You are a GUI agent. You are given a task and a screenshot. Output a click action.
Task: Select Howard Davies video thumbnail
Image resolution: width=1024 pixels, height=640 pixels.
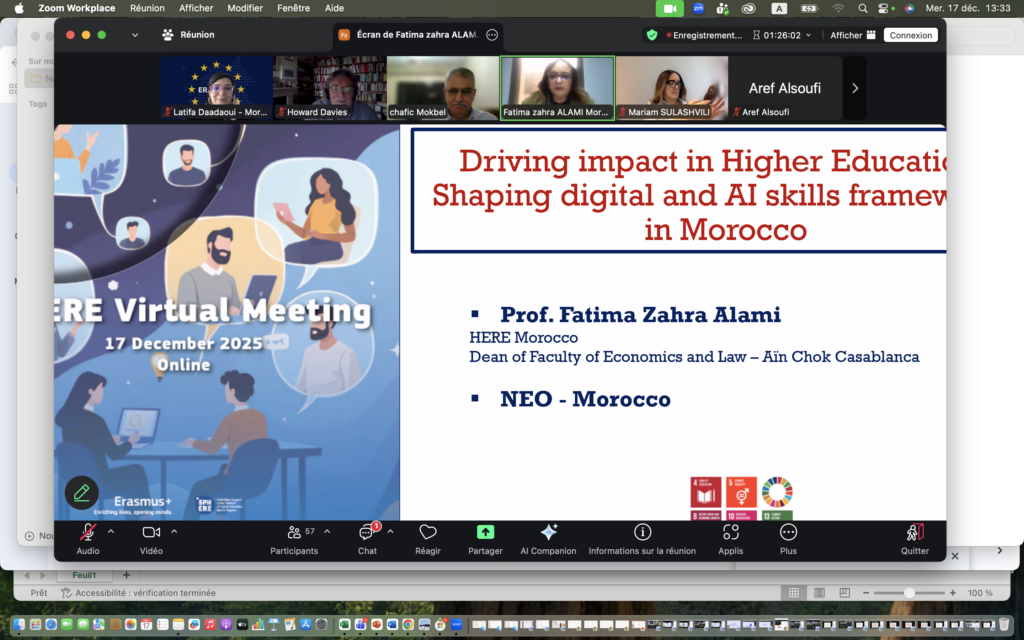[328, 88]
